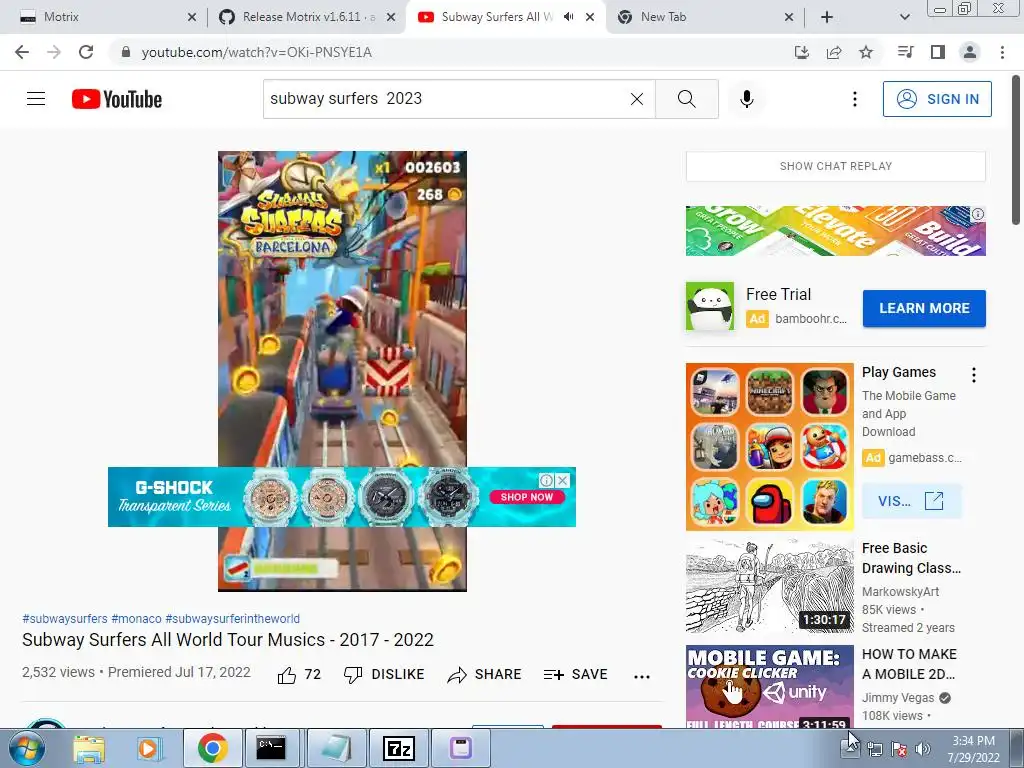Click the volume speaker tray icon

click(x=923, y=750)
